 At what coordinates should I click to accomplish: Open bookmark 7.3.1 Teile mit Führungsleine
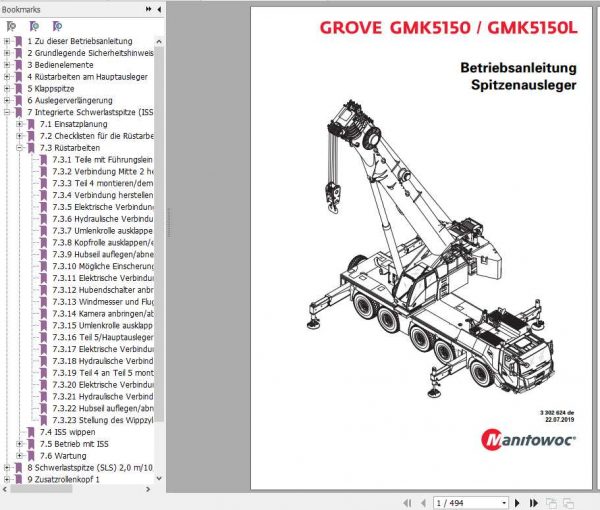tap(103, 160)
